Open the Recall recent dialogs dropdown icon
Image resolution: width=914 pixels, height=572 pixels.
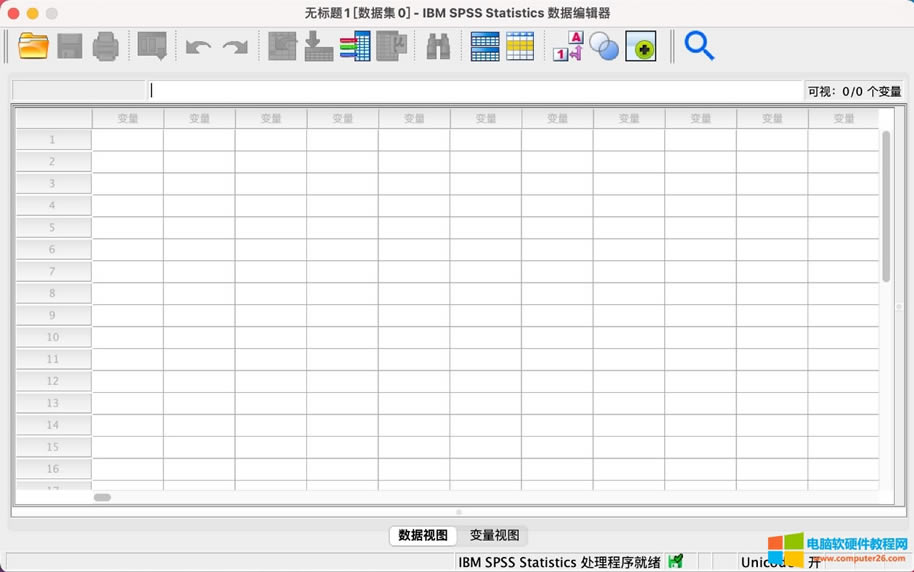point(152,46)
